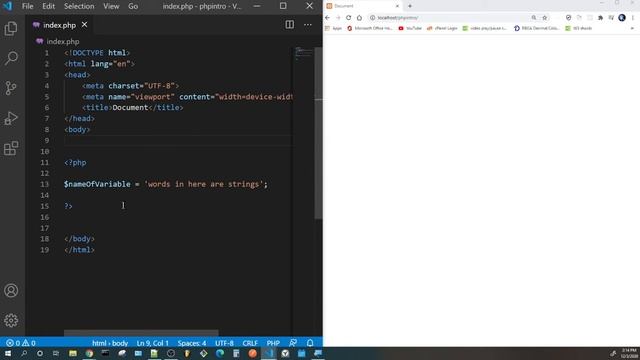Click index.php in the breadcrumb bar

62,42
